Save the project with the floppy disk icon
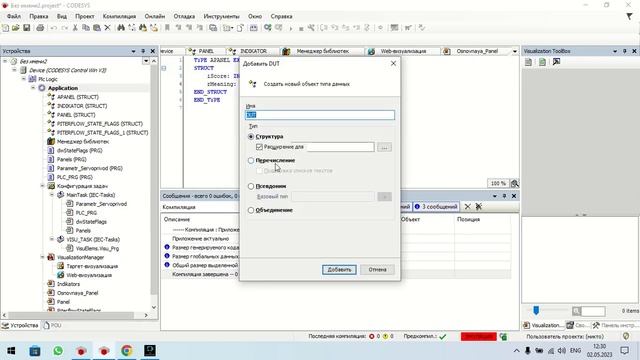Image resolution: width=640 pixels, height=360 pixels. coord(27,28)
